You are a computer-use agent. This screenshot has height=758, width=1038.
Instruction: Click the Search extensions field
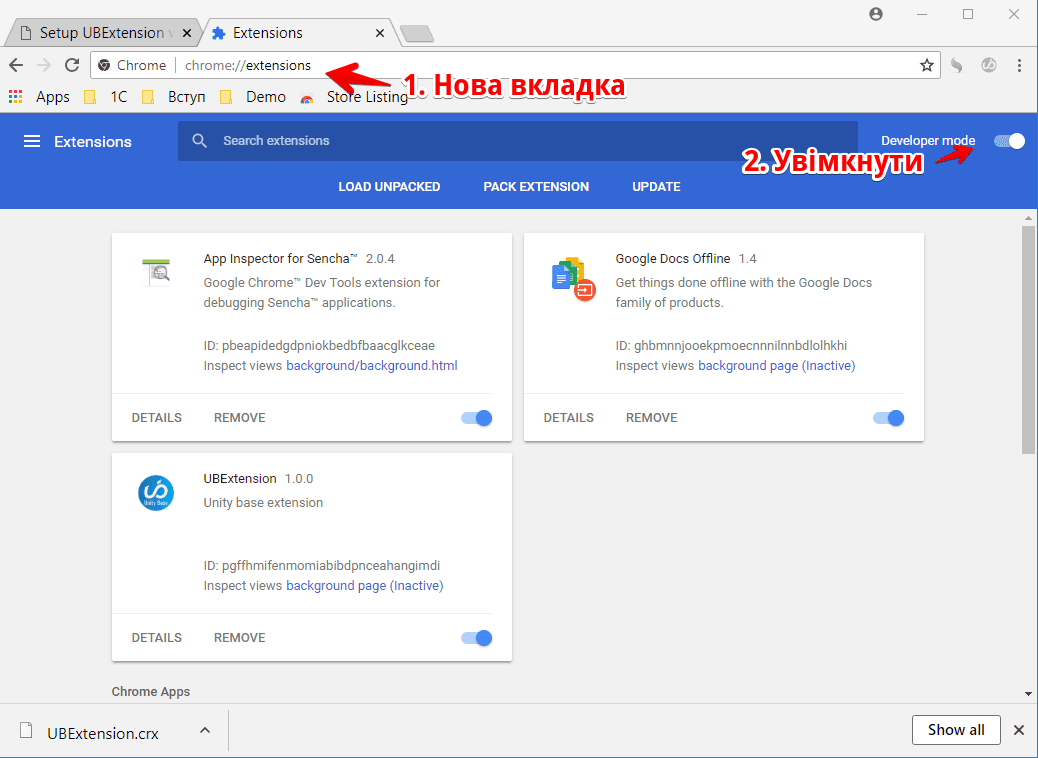pyautogui.click(x=518, y=140)
